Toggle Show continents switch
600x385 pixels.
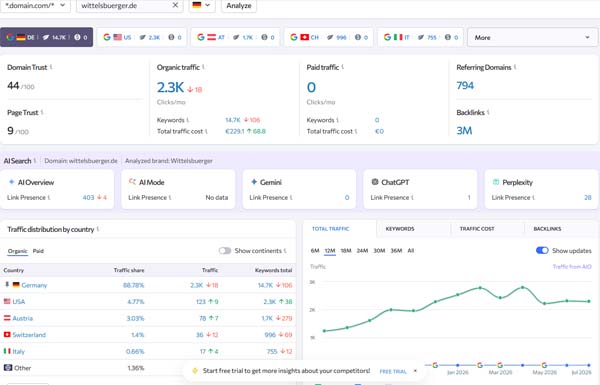pos(225,251)
